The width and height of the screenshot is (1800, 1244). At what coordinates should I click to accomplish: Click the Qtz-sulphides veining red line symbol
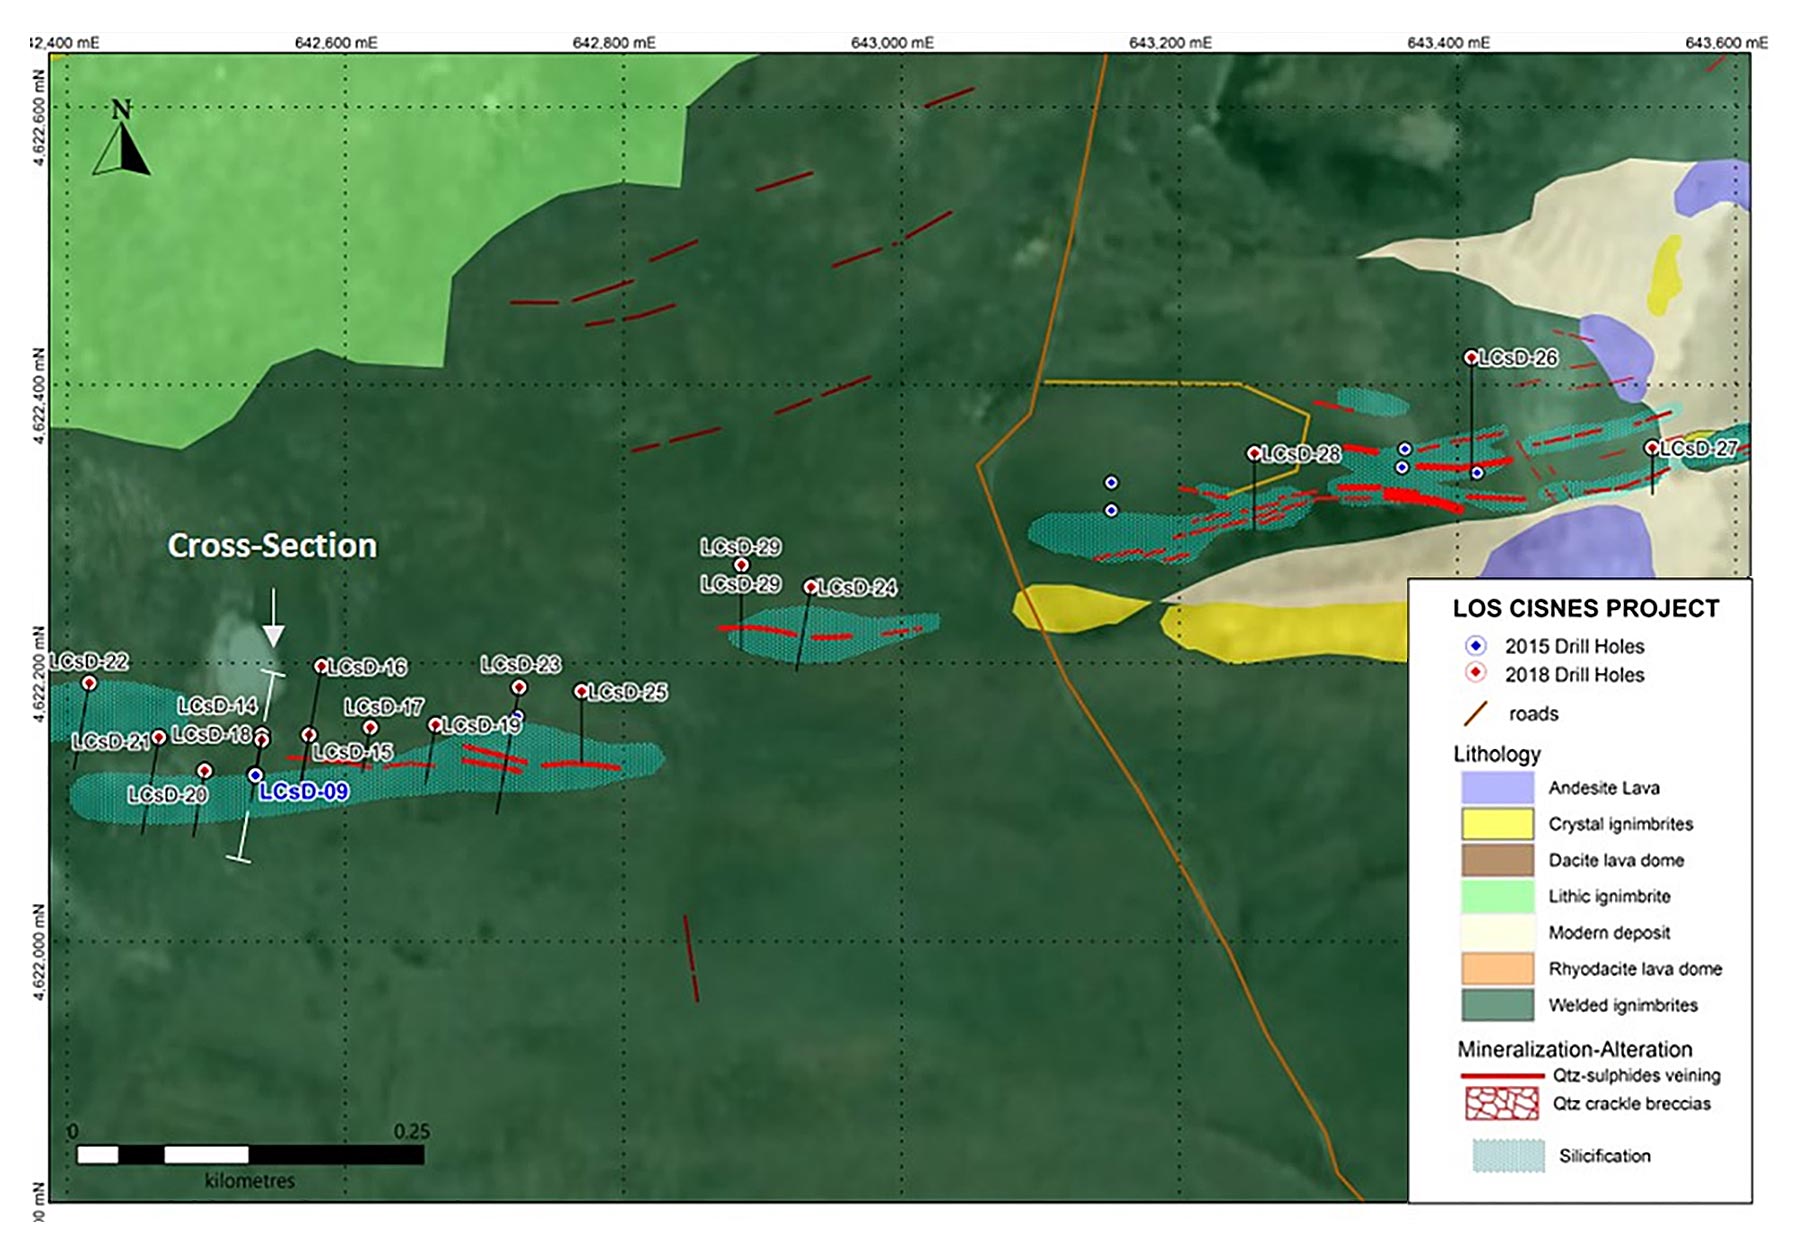coord(1502,1077)
